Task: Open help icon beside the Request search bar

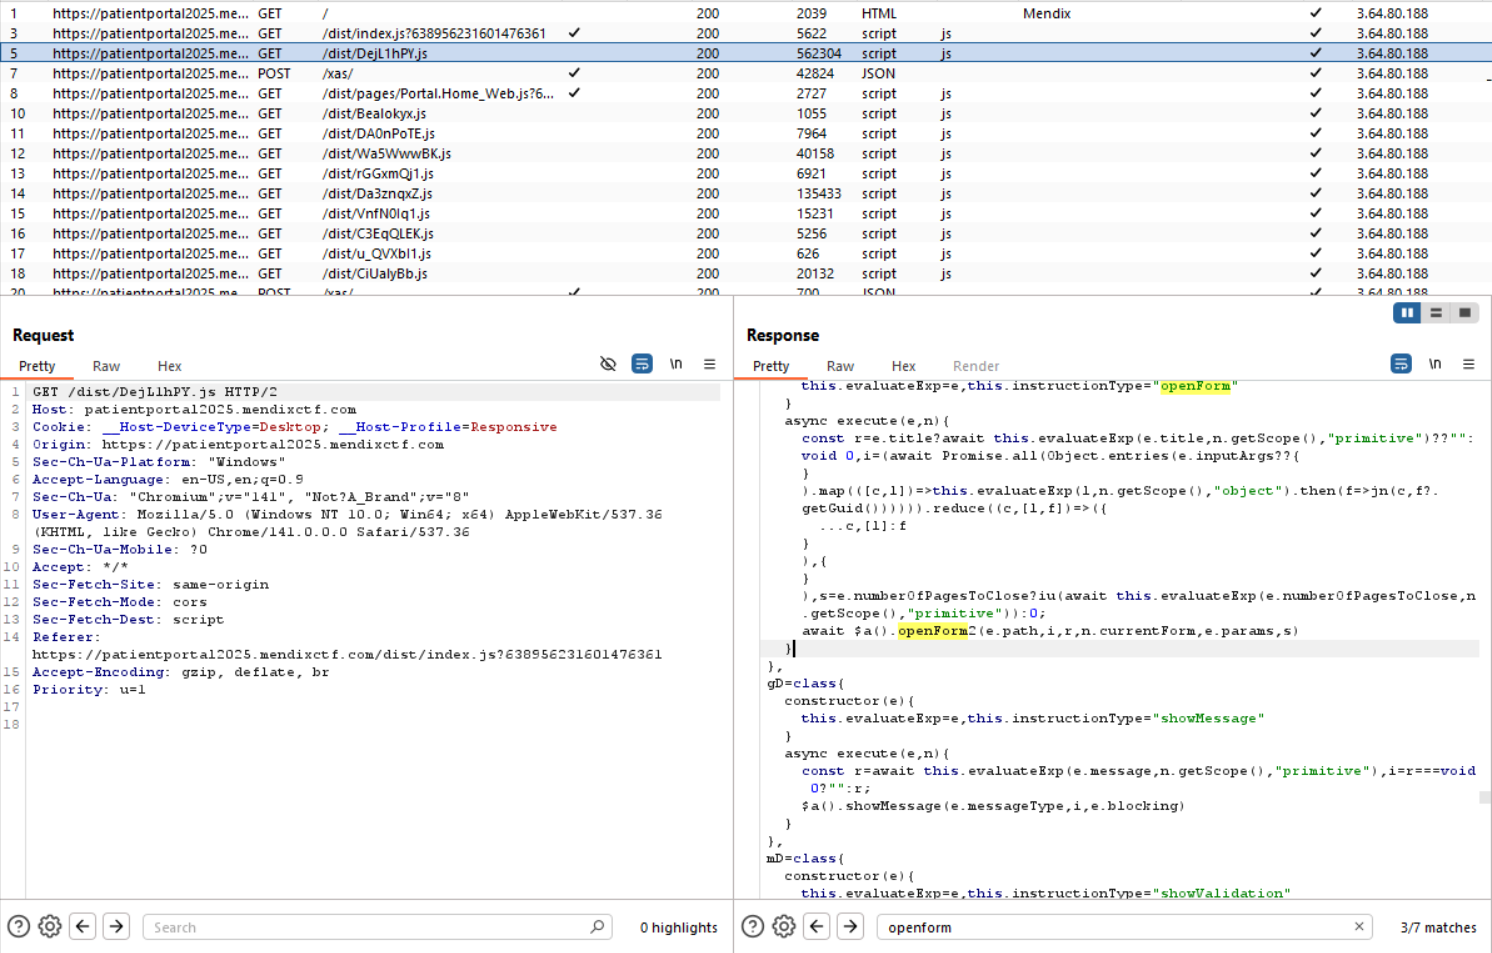Action: pos(19,927)
